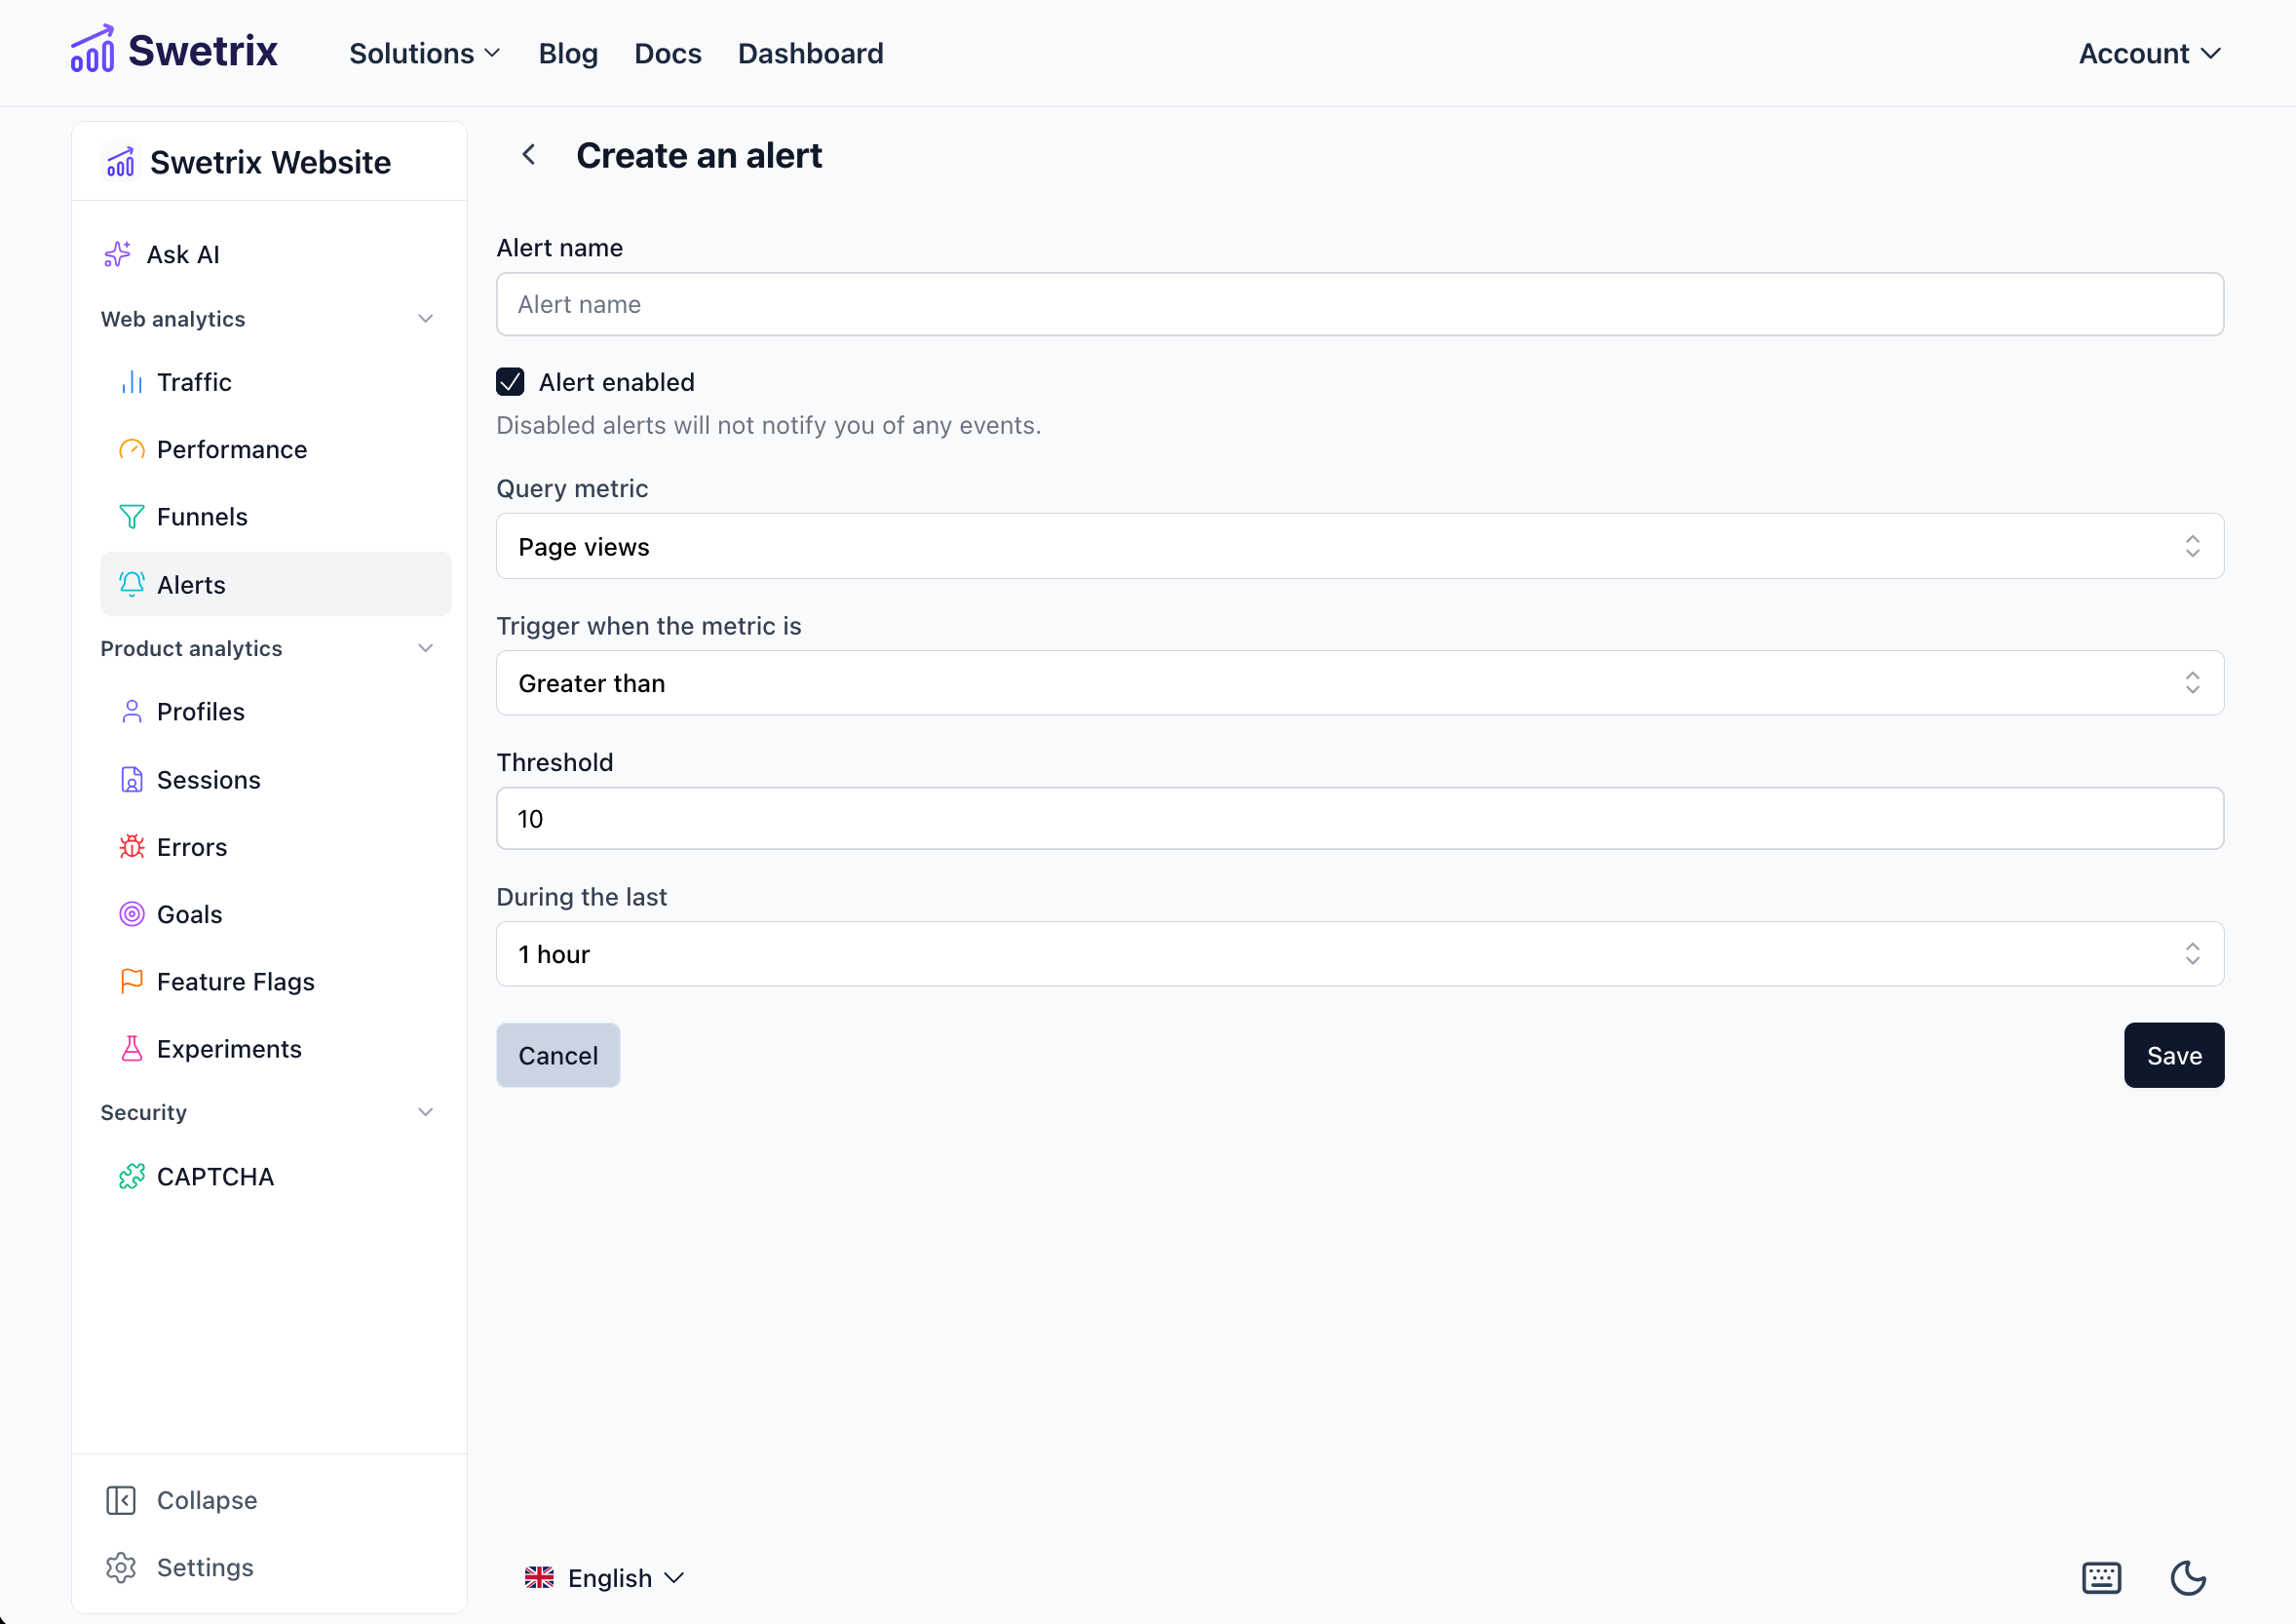Open Errors via the bug icon
The width and height of the screenshot is (2296, 1624).
[131, 846]
